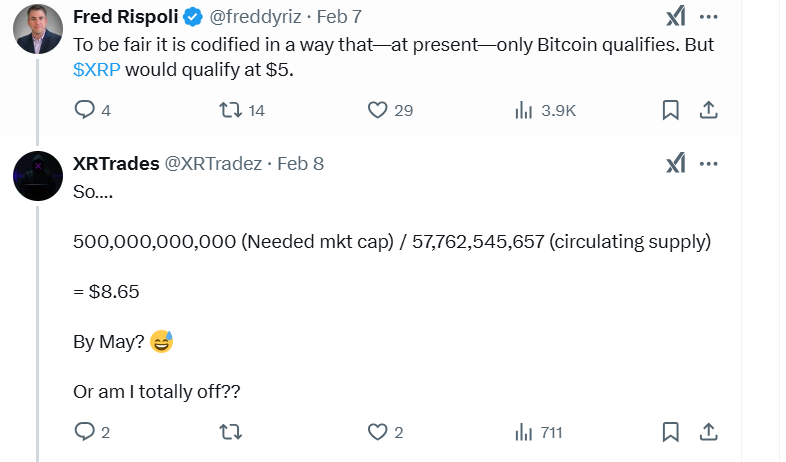The image size is (786, 462).
Task: Open more options on XRTrades' tweet
Action: (708, 163)
